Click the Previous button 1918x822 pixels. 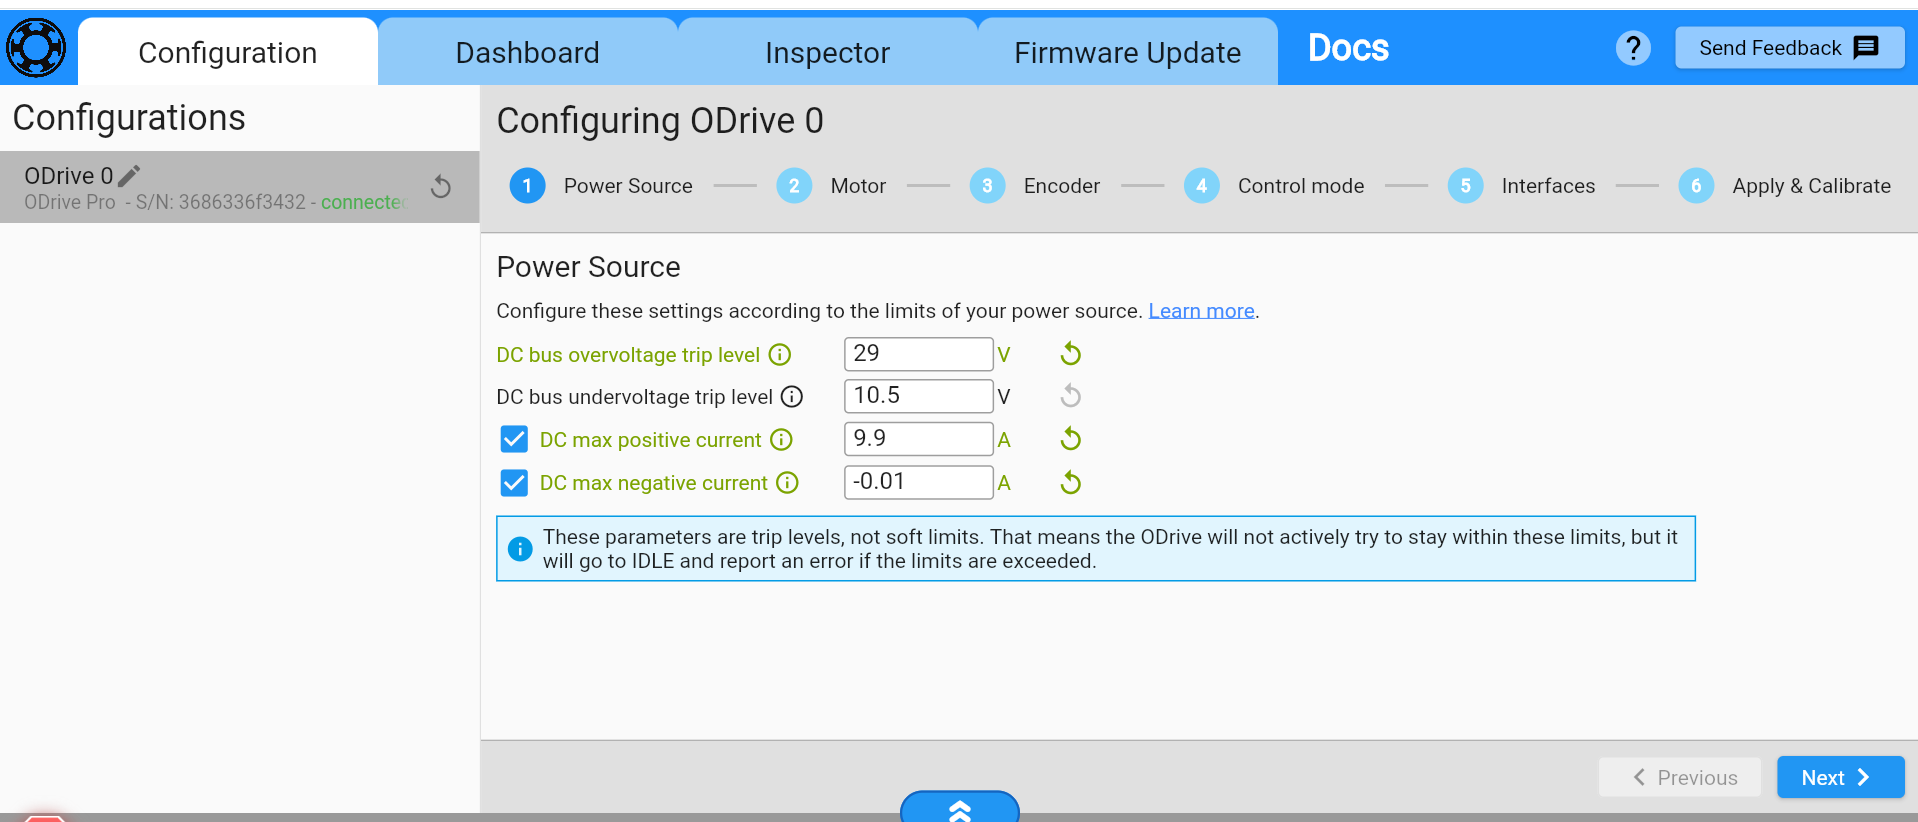click(1680, 777)
